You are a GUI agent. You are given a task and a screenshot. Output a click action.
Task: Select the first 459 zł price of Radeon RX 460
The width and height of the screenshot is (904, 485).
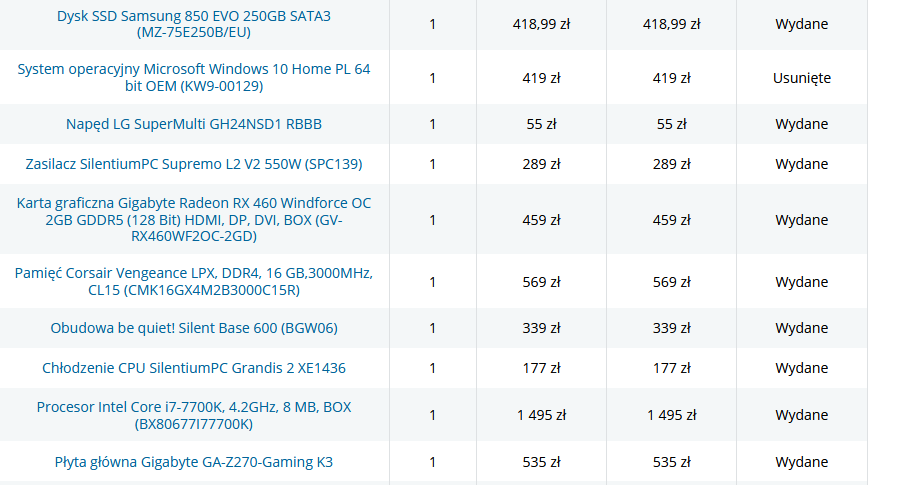(541, 220)
